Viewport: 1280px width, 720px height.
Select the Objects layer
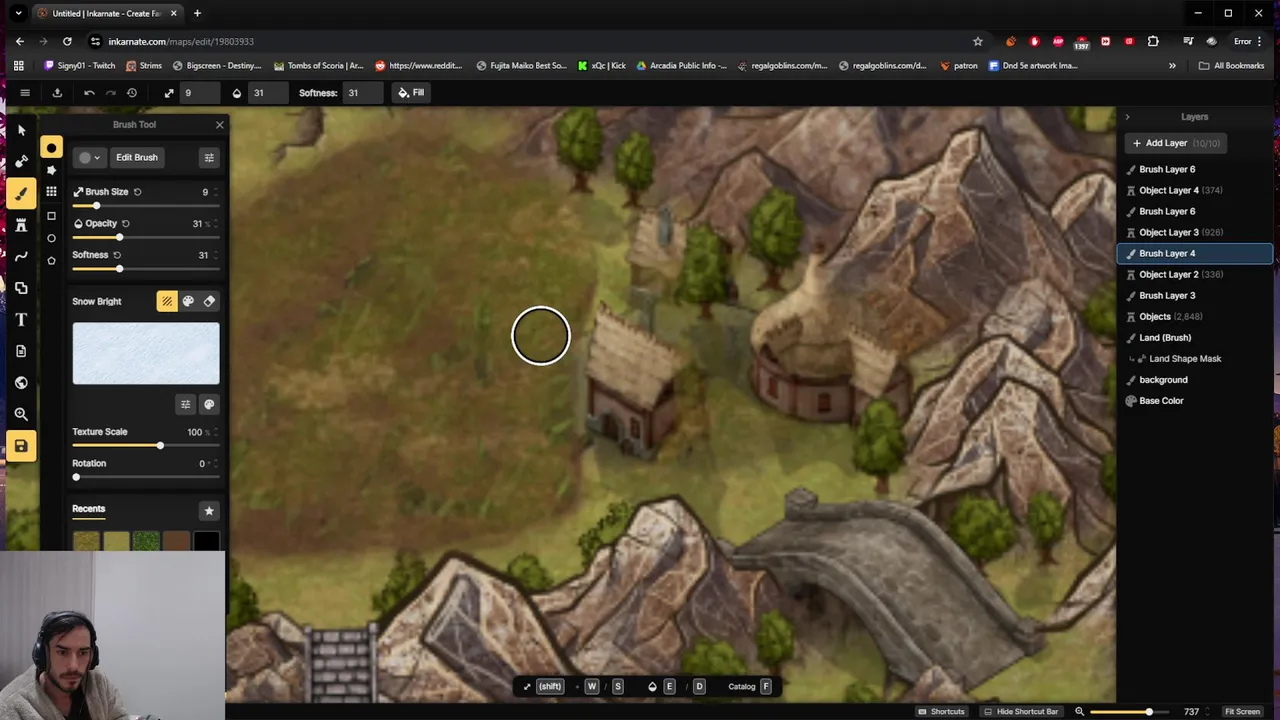(1194, 316)
